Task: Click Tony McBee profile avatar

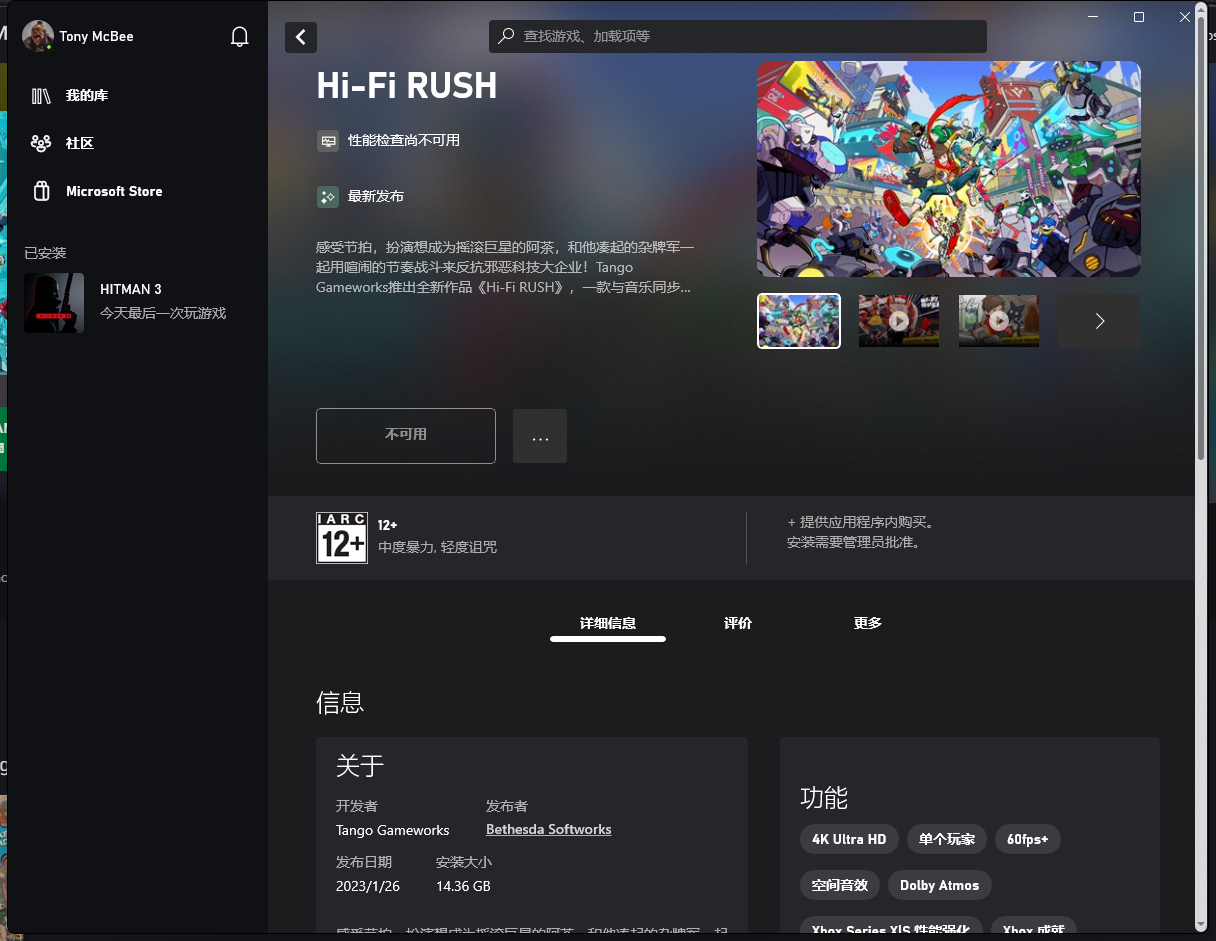Action: [x=38, y=36]
